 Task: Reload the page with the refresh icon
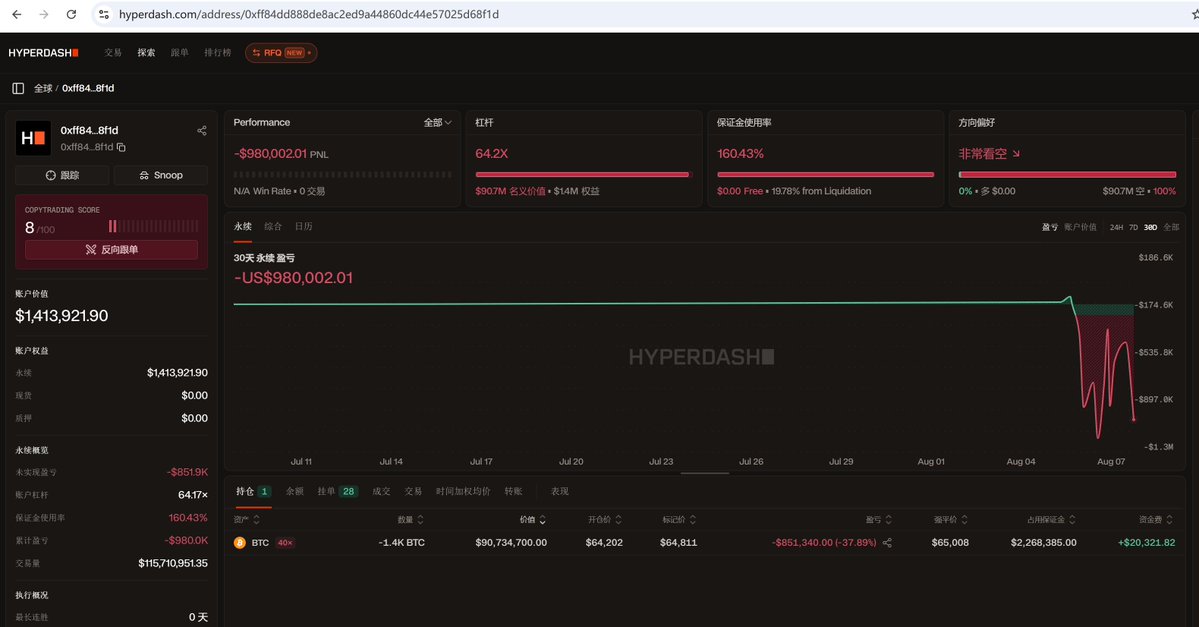click(x=71, y=15)
